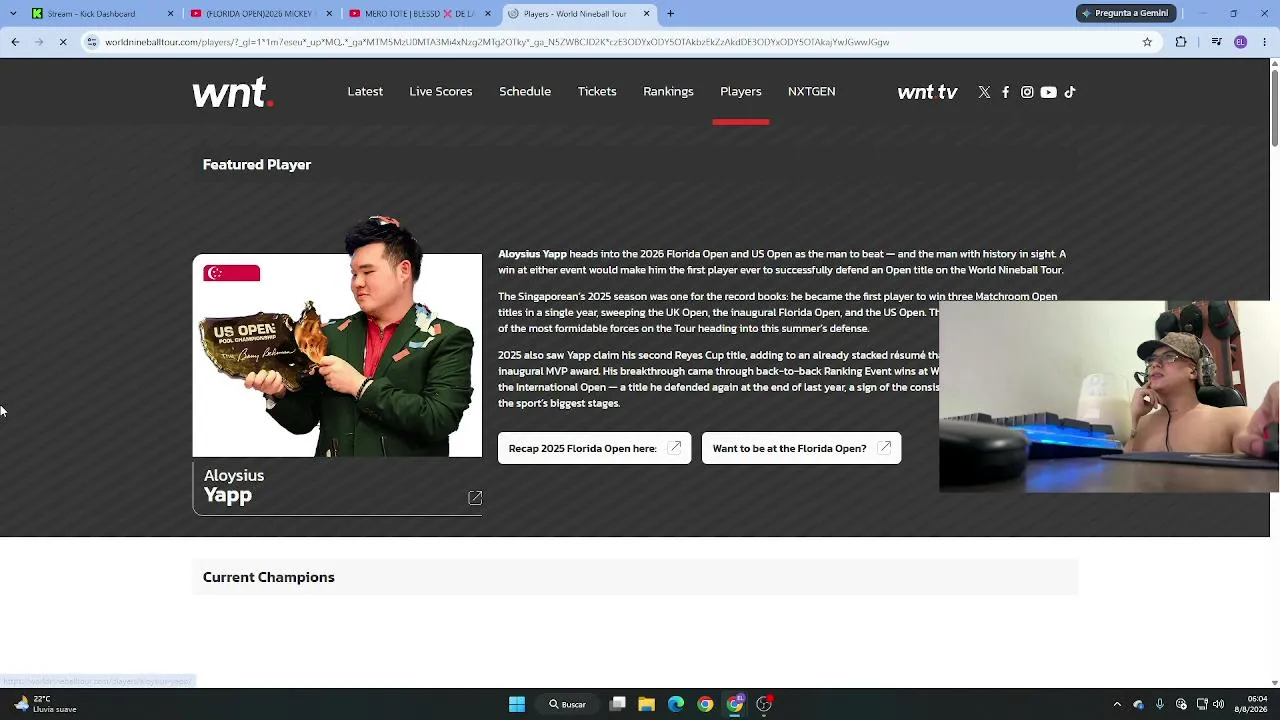
Task: Open the weather widget showing 22°C
Action: 45,704
